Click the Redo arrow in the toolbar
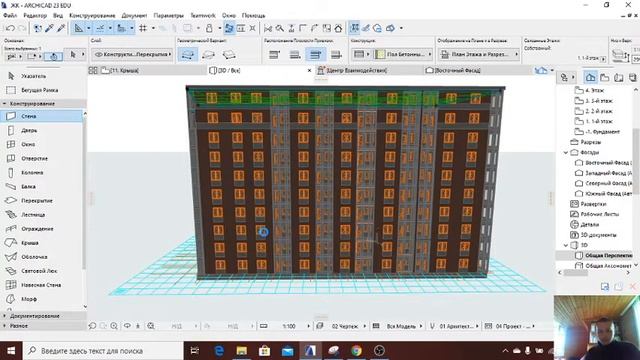The height and width of the screenshot is (360, 640). pos(22,28)
